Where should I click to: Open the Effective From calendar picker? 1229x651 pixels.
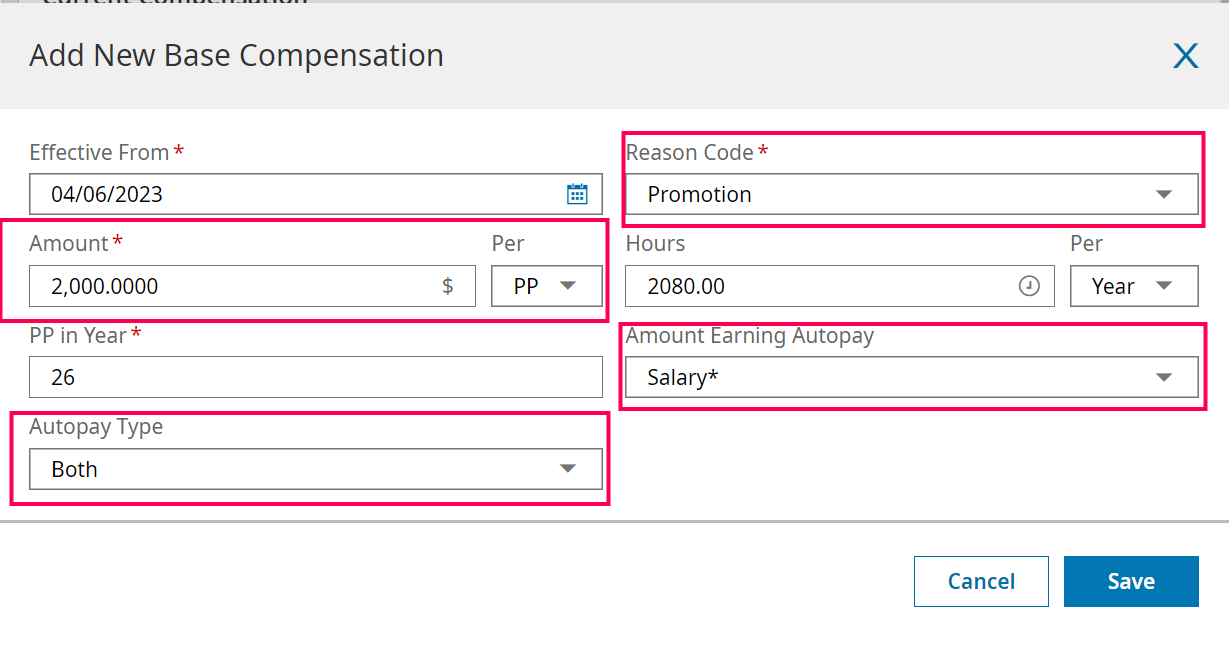pos(577,194)
